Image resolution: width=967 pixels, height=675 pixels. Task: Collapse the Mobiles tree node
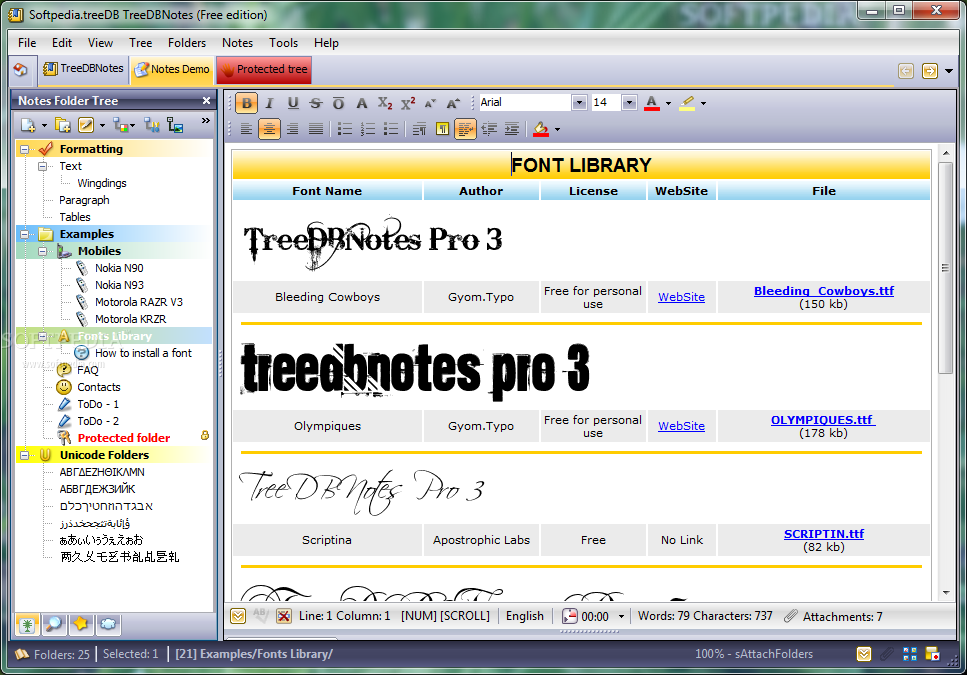click(43, 251)
